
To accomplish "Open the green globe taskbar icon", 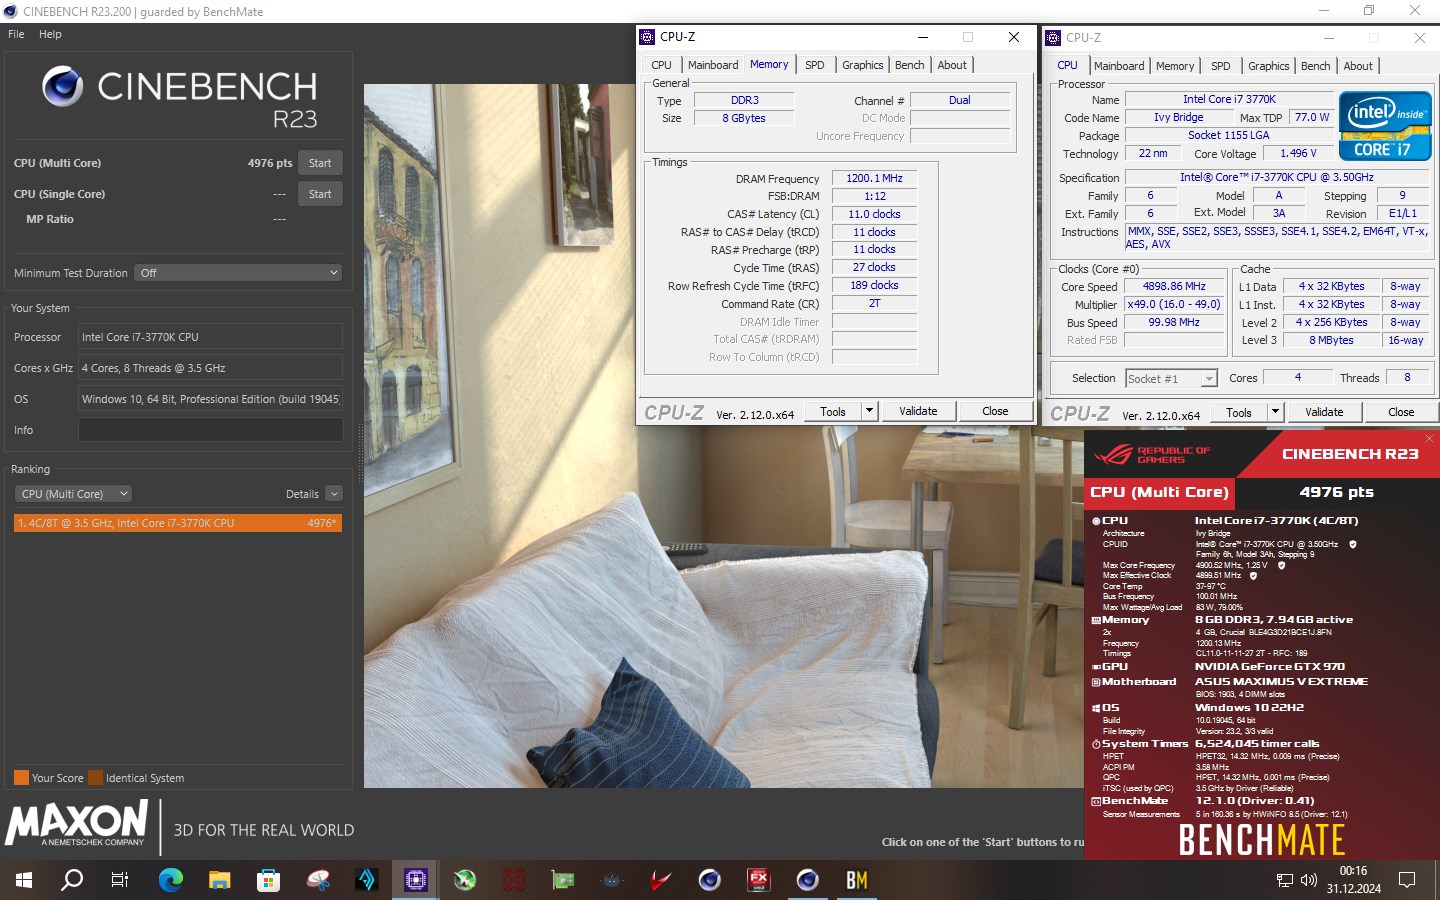I will [465, 880].
